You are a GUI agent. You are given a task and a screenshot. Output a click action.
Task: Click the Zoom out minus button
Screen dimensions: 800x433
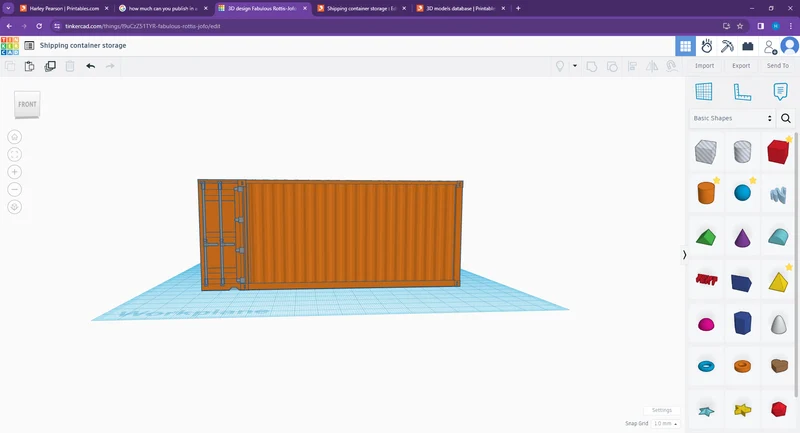click(x=14, y=189)
